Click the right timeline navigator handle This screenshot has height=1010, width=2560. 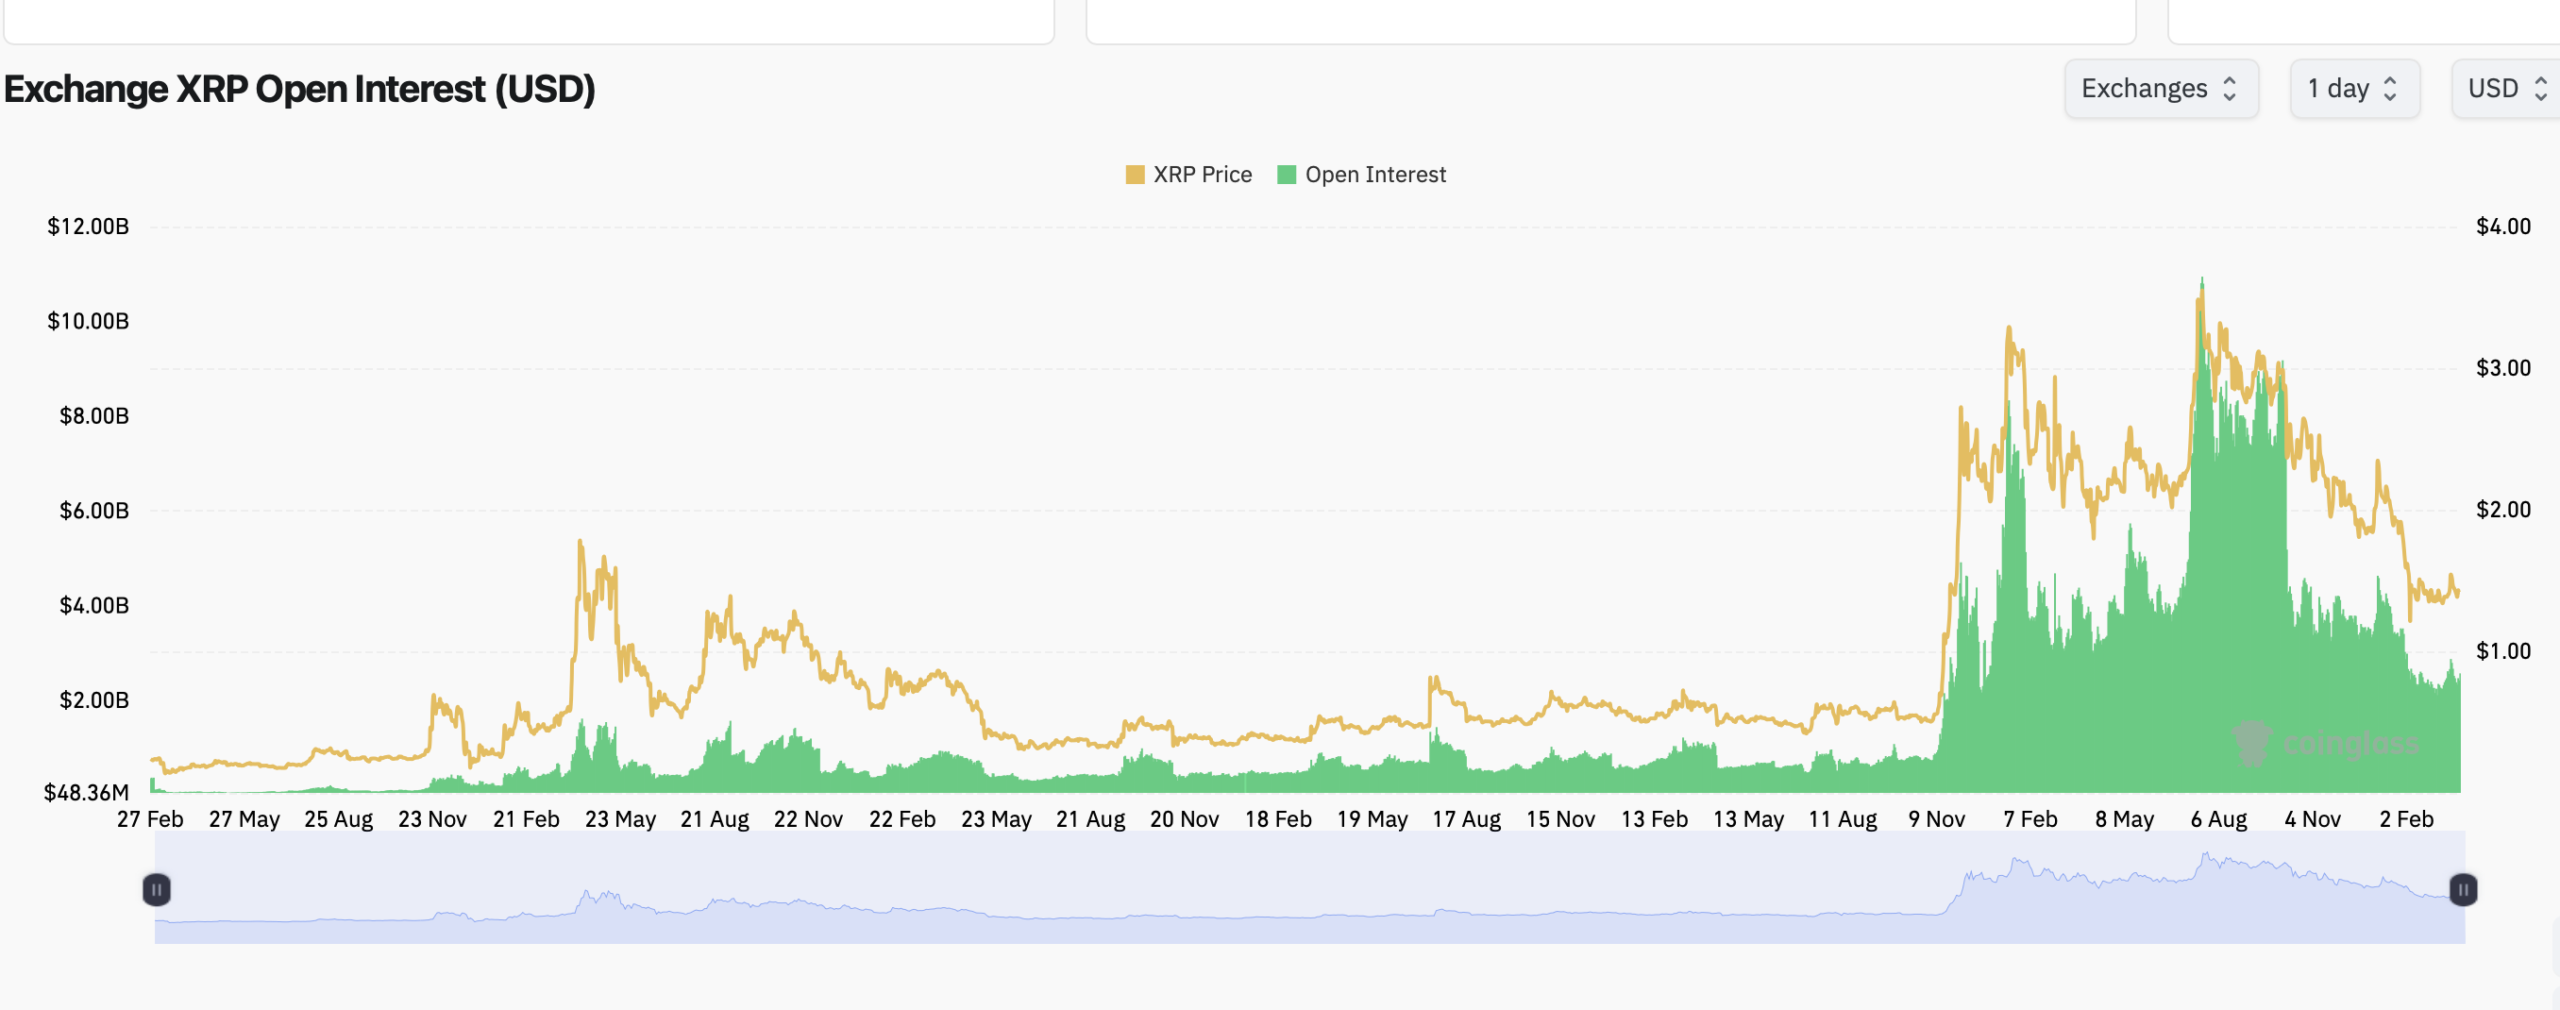[x=2462, y=887]
